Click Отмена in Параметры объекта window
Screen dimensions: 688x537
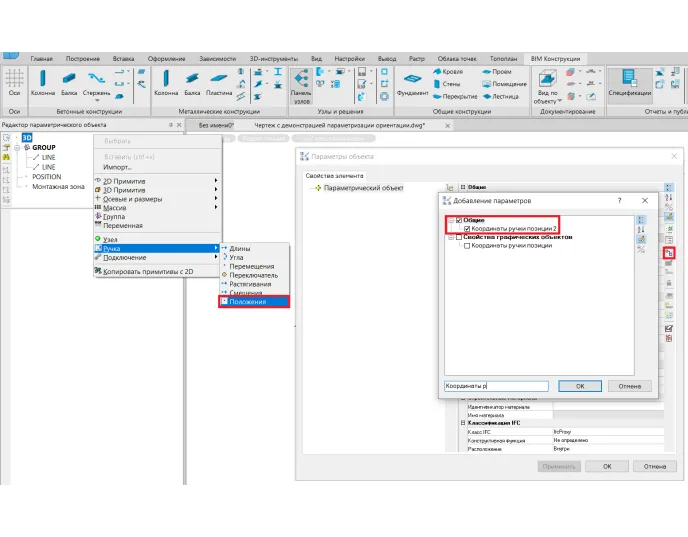654,466
